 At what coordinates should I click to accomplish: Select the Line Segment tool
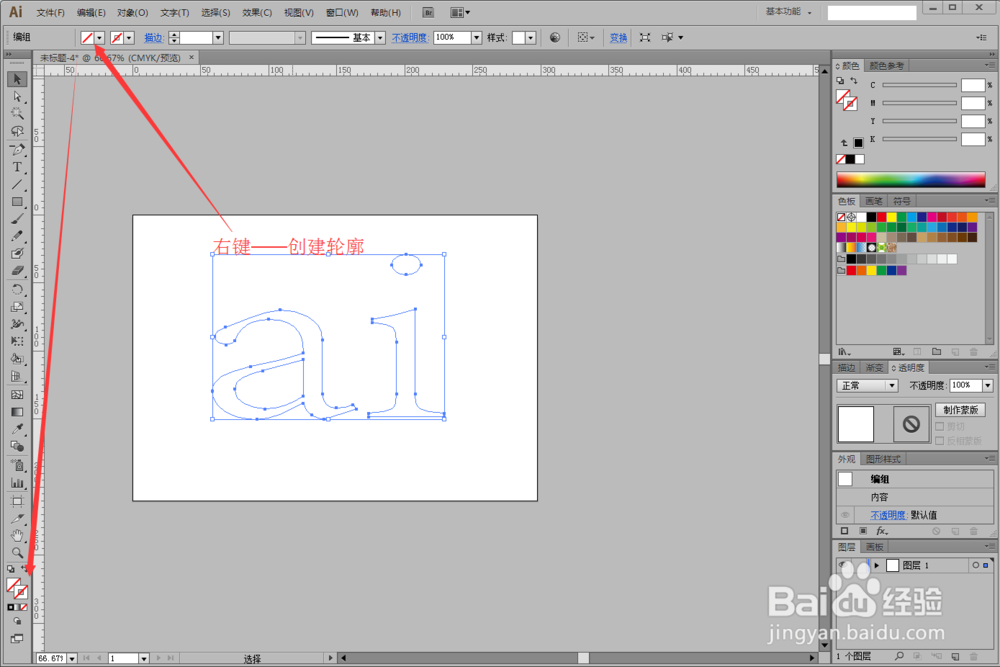pyautogui.click(x=17, y=185)
